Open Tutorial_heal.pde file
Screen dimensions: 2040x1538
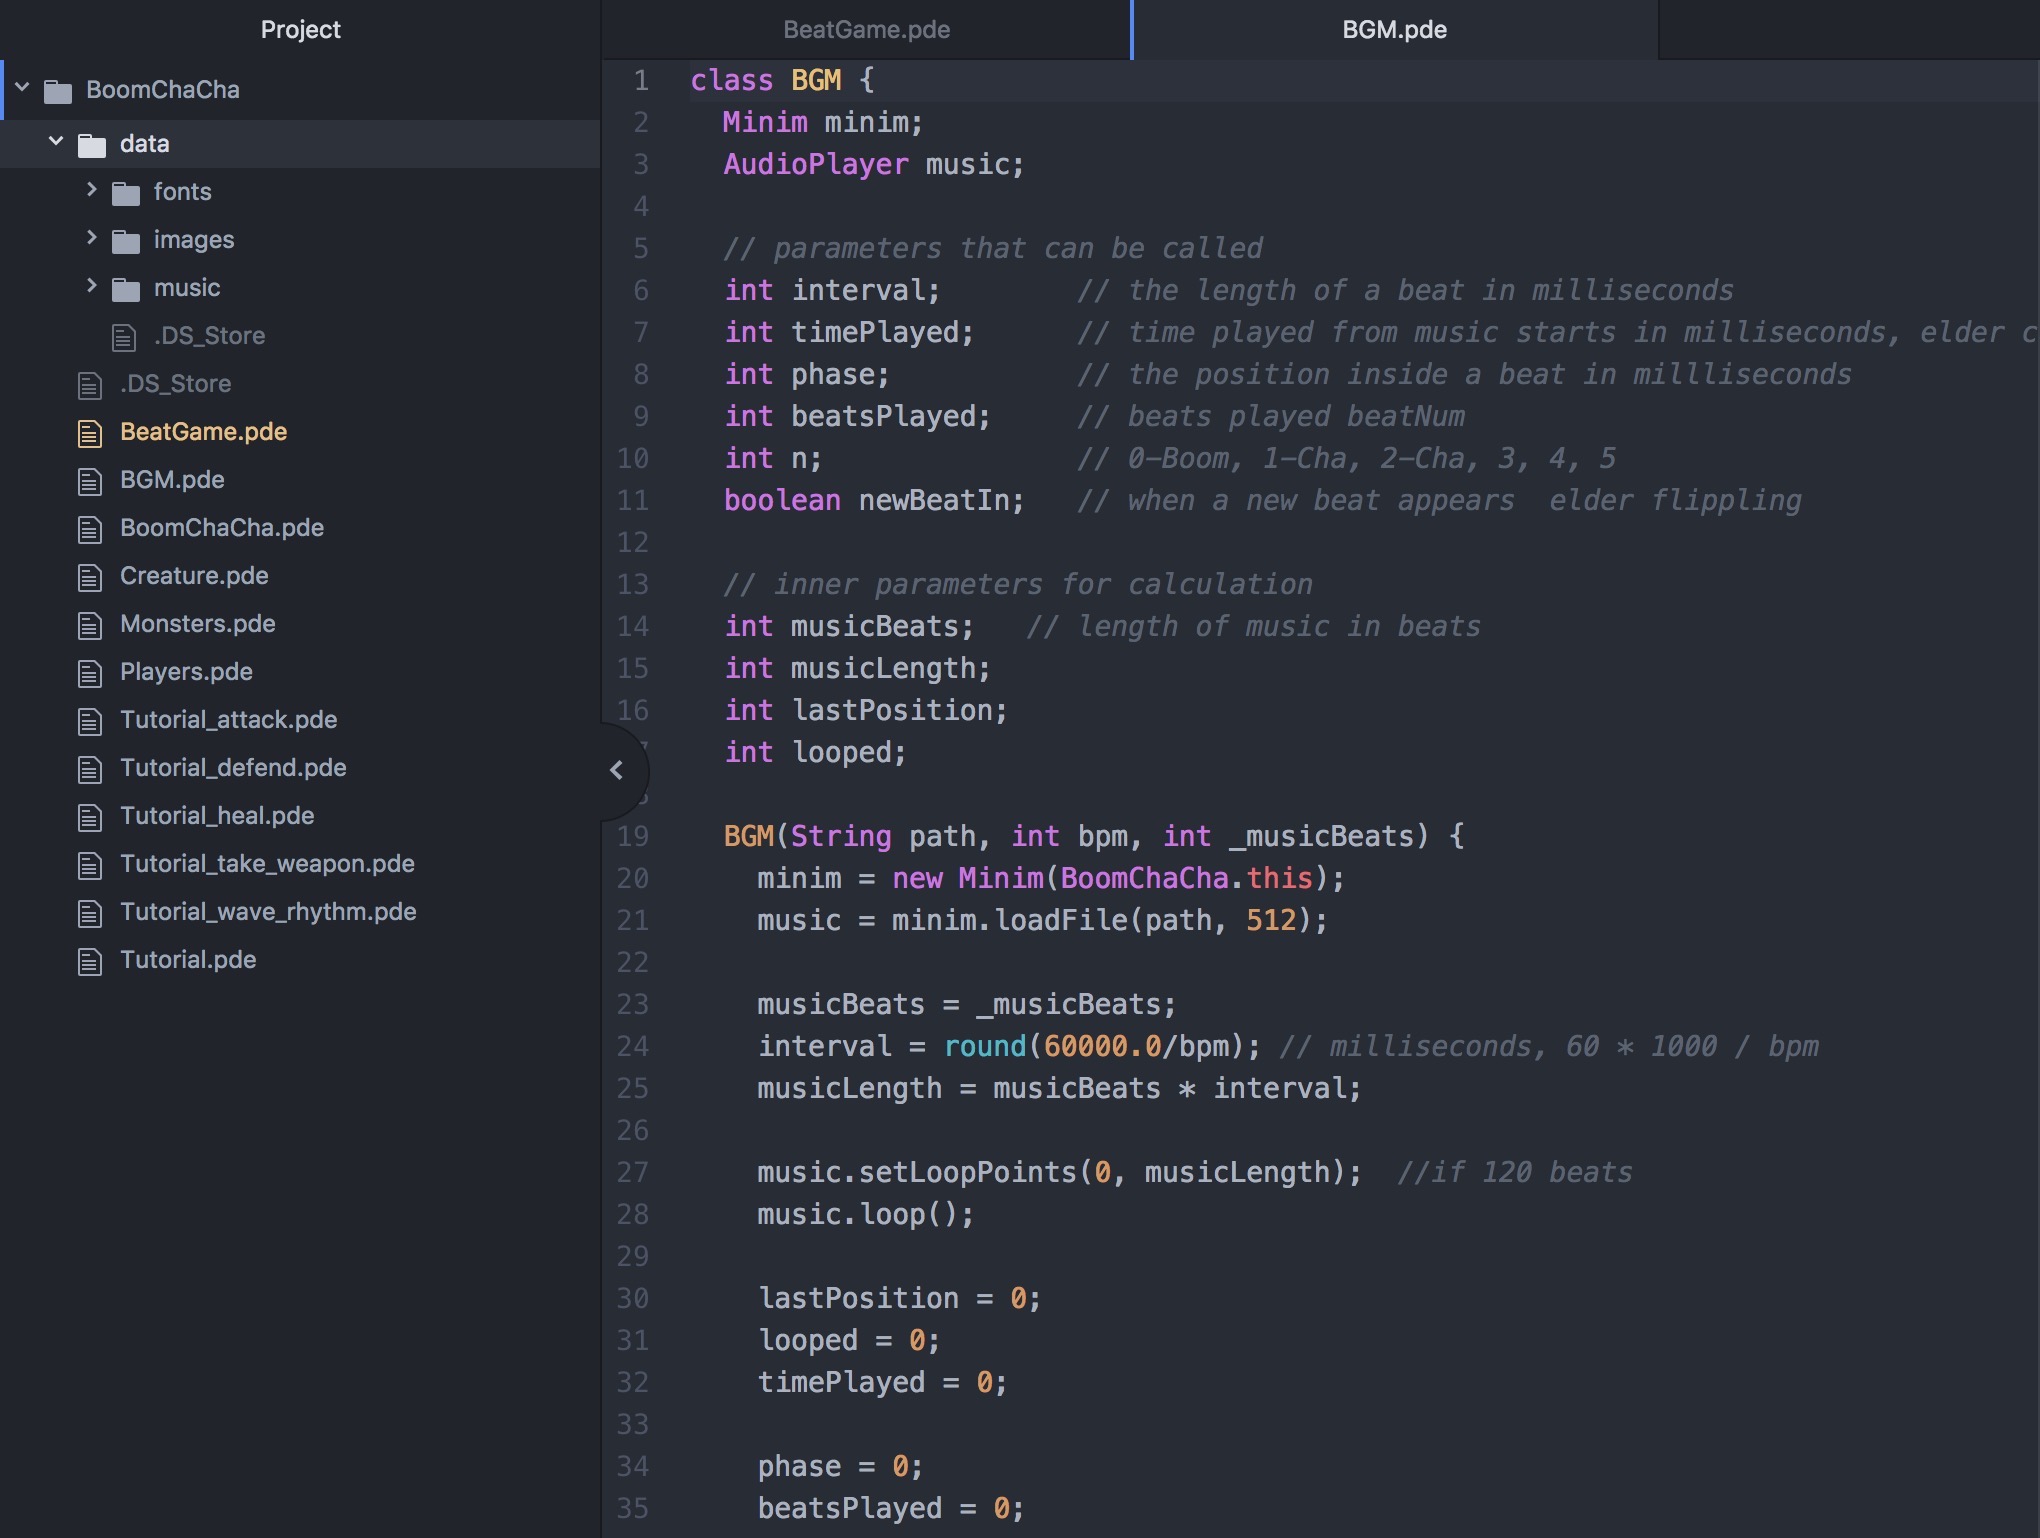pos(217,815)
